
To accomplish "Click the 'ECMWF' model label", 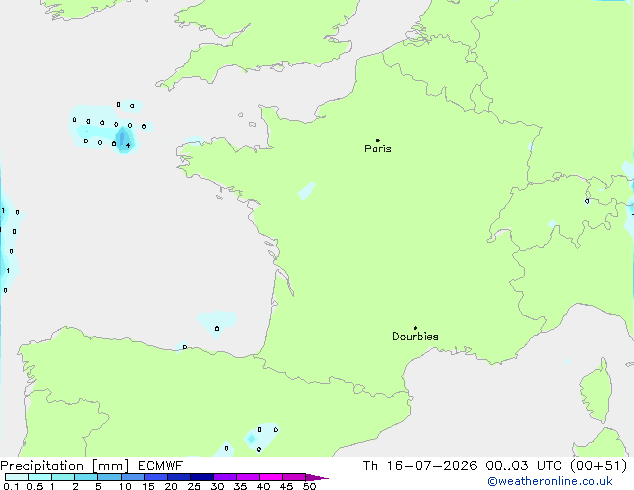I will pos(161,466).
